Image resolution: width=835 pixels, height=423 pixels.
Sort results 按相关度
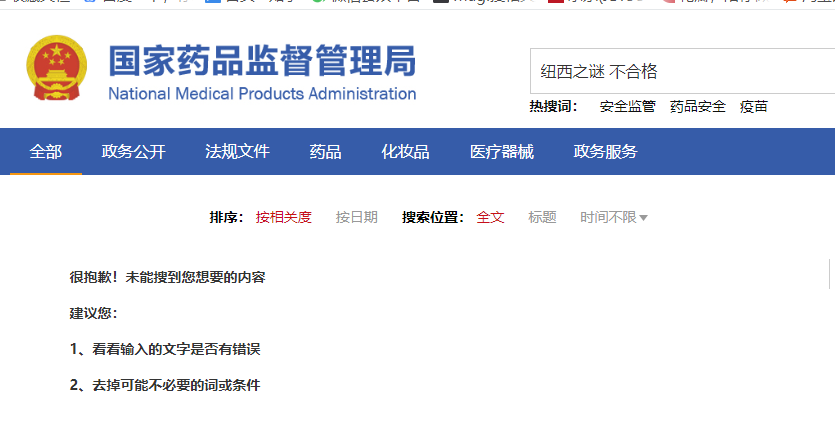click(283, 217)
